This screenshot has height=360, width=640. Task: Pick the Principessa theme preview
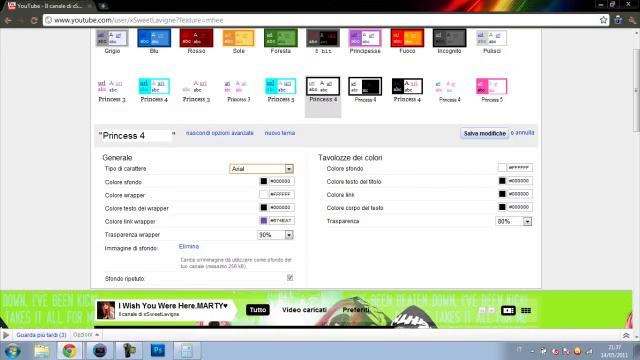pos(365,38)
